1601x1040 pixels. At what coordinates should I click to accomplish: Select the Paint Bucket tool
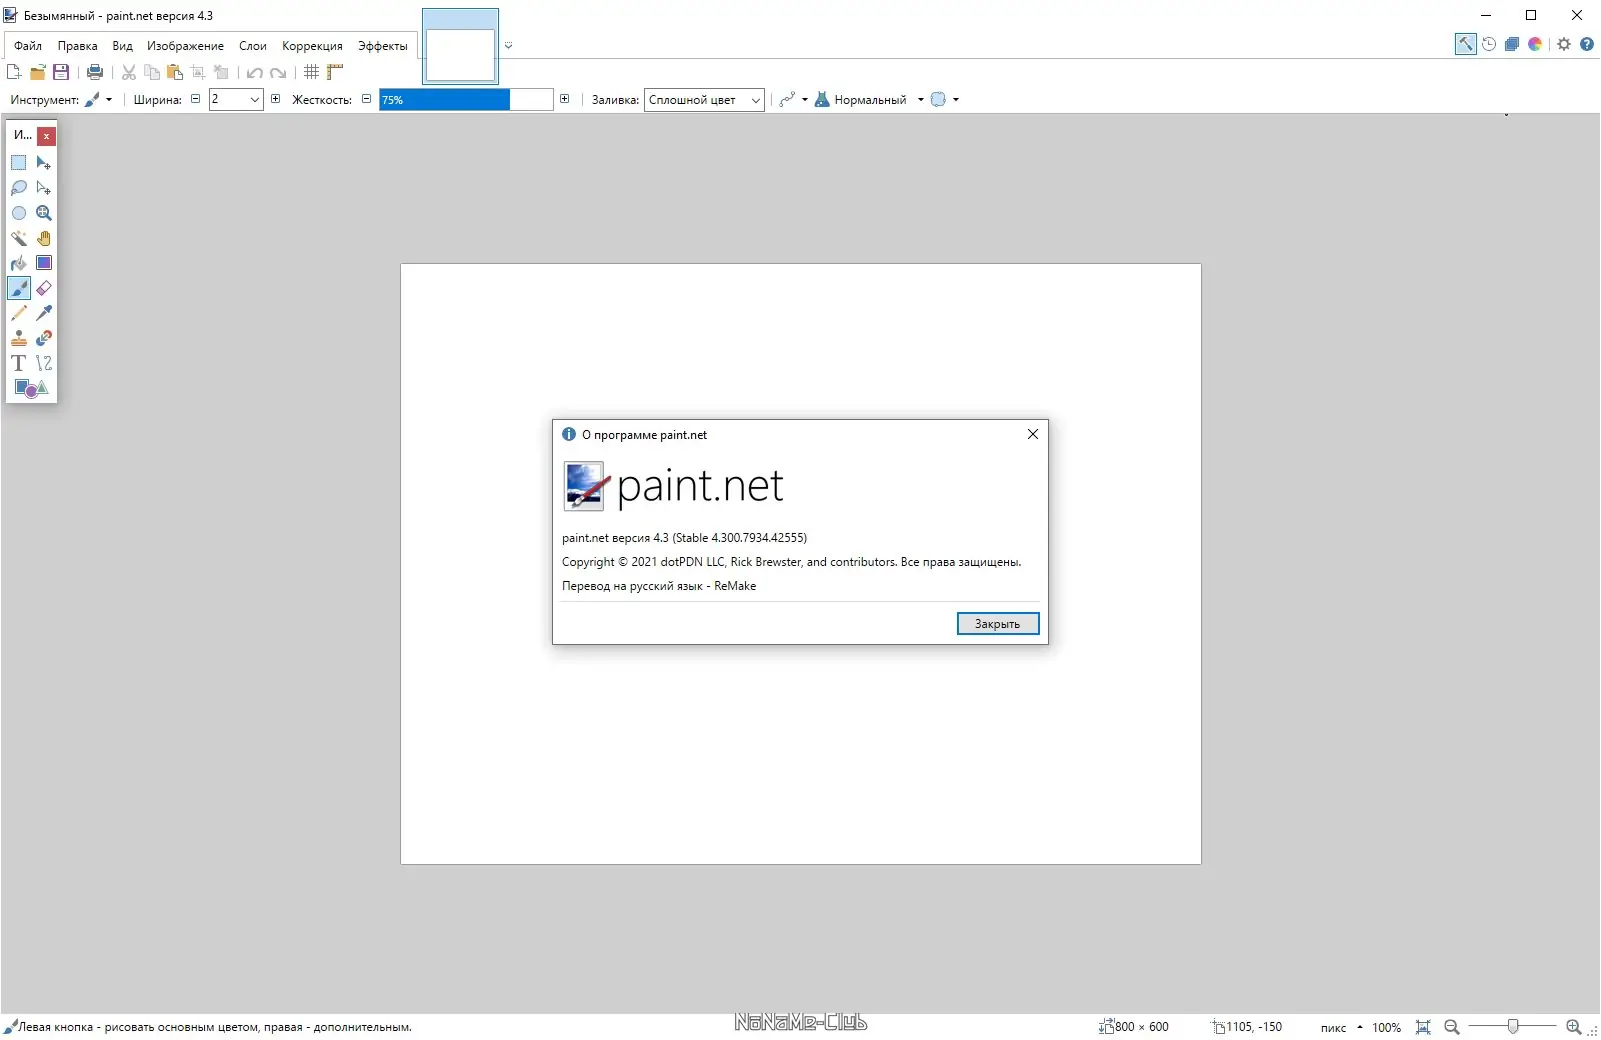[19, 263]
